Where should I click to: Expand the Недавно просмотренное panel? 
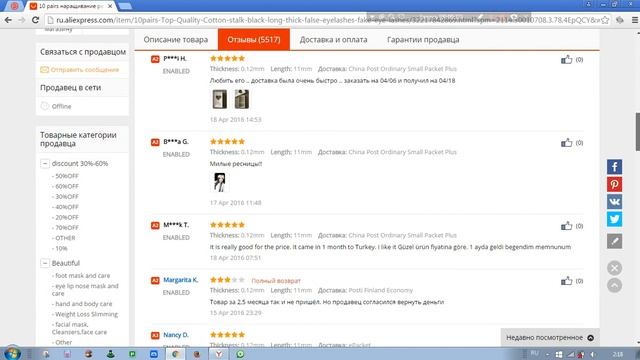(550, 338)
